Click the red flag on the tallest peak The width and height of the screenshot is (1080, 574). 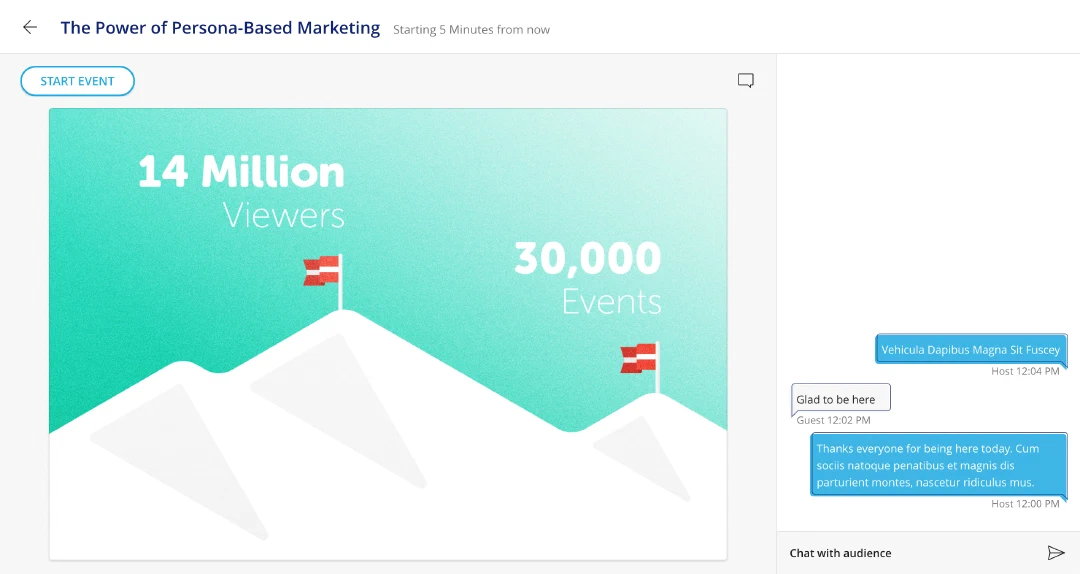323,271
